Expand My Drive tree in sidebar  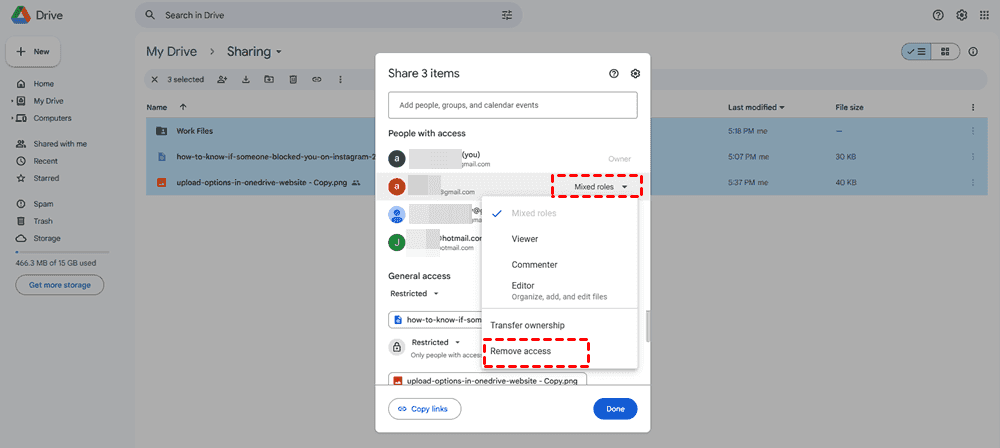[12, 101]
